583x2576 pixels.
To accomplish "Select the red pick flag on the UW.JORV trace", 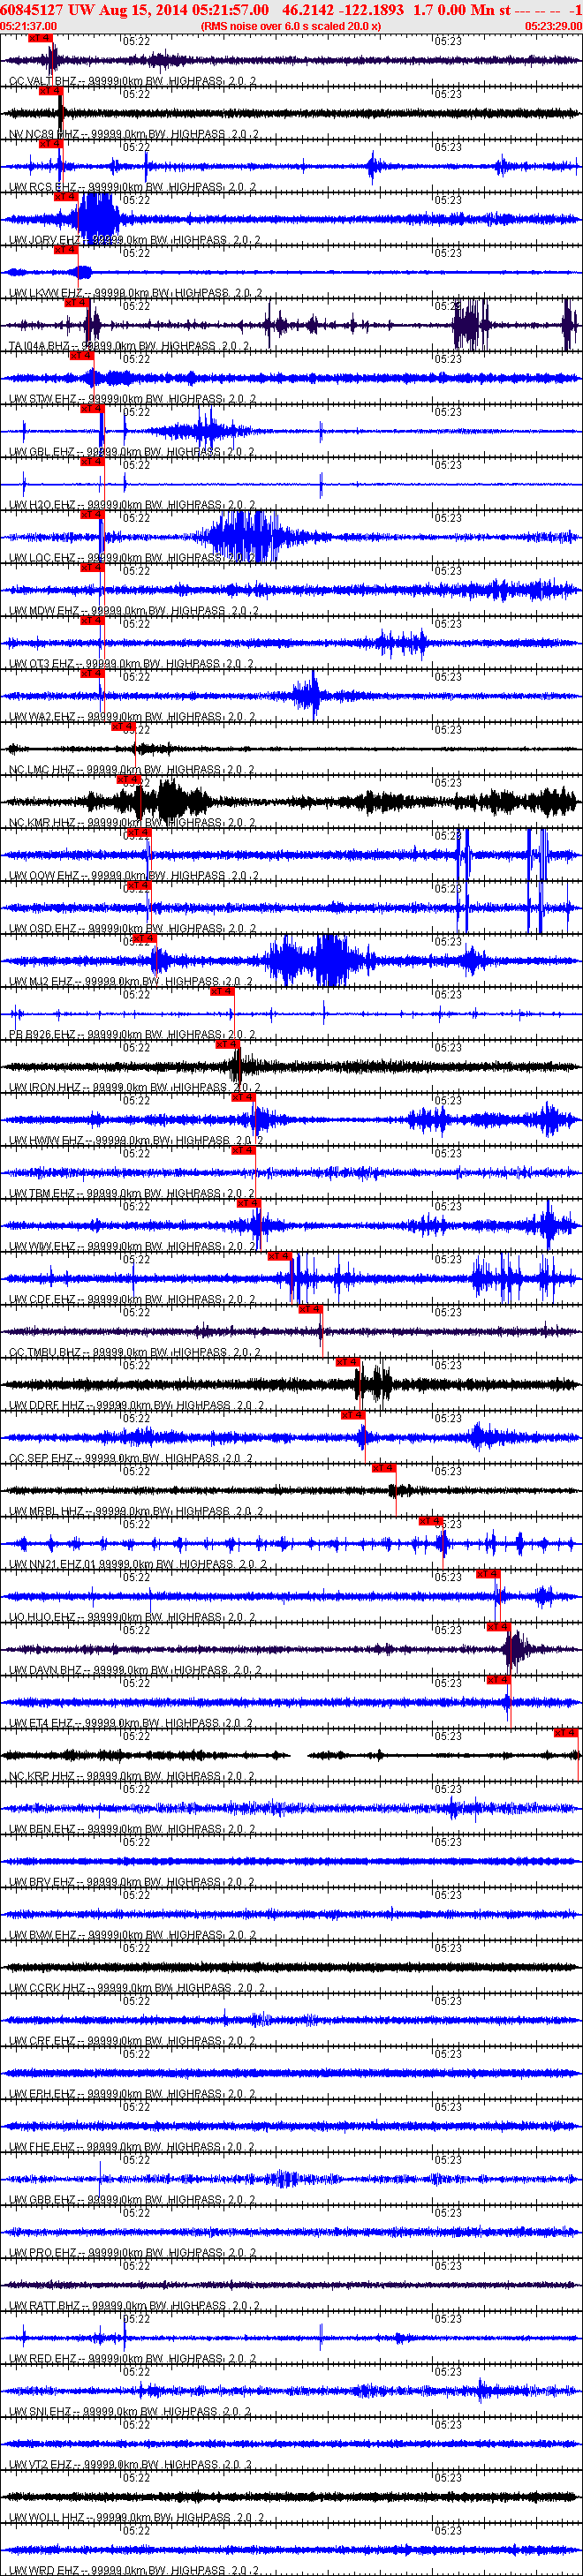I will pyautogui.click(x=65, y=197).
